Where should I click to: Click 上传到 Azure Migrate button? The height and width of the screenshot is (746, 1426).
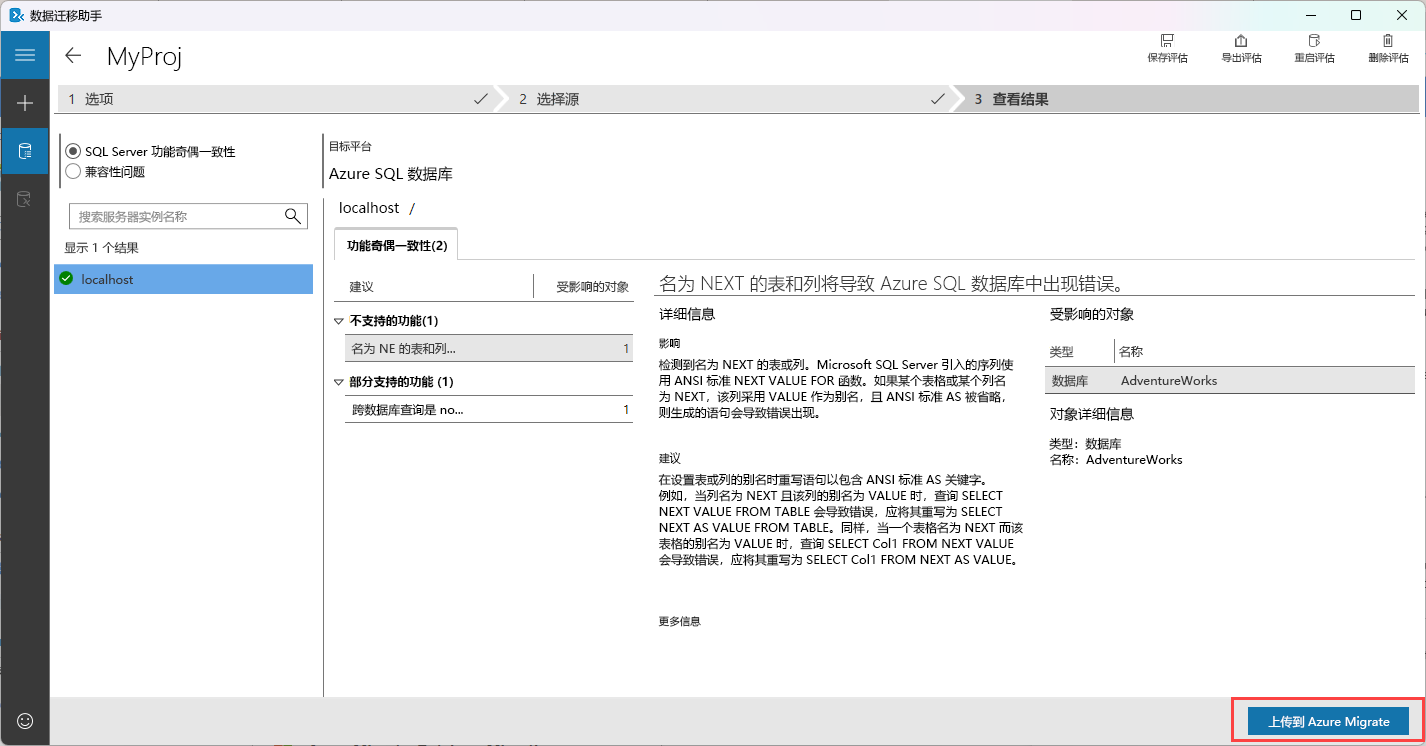pos(1328,721)
